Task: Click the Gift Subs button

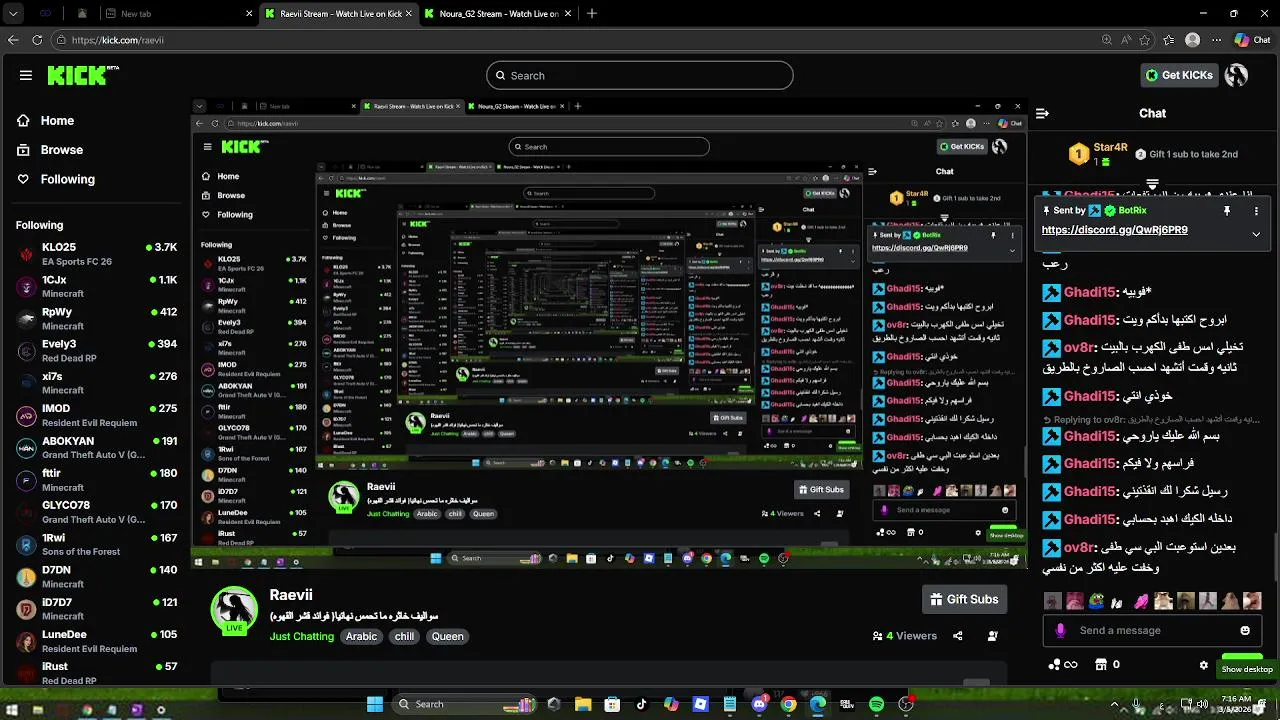Action: [x=964, y=599]
